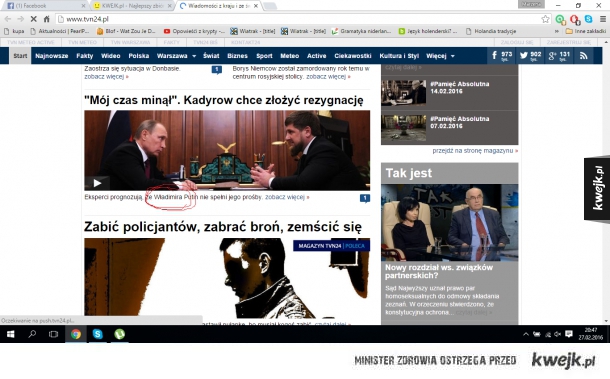Viewport: 610px width, 379px height.
Task: Show more bookmarks chevron
Action: 557,31
